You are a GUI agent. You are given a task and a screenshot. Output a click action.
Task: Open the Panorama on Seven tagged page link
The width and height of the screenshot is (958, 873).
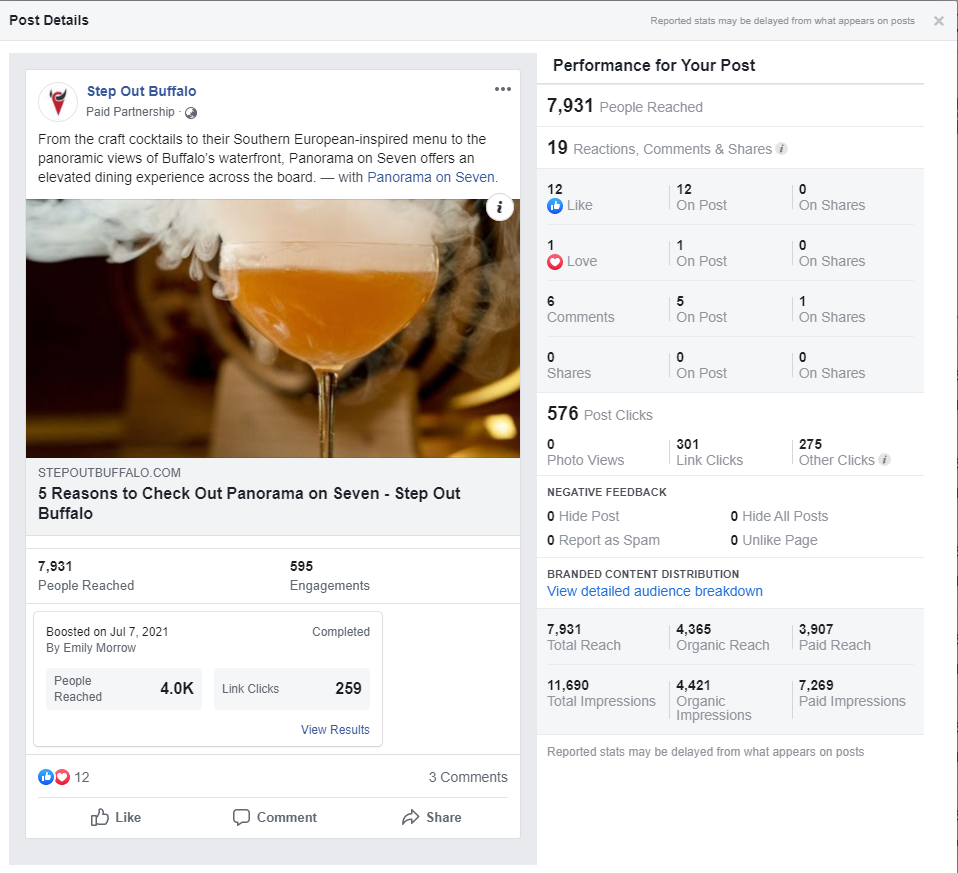431,177
